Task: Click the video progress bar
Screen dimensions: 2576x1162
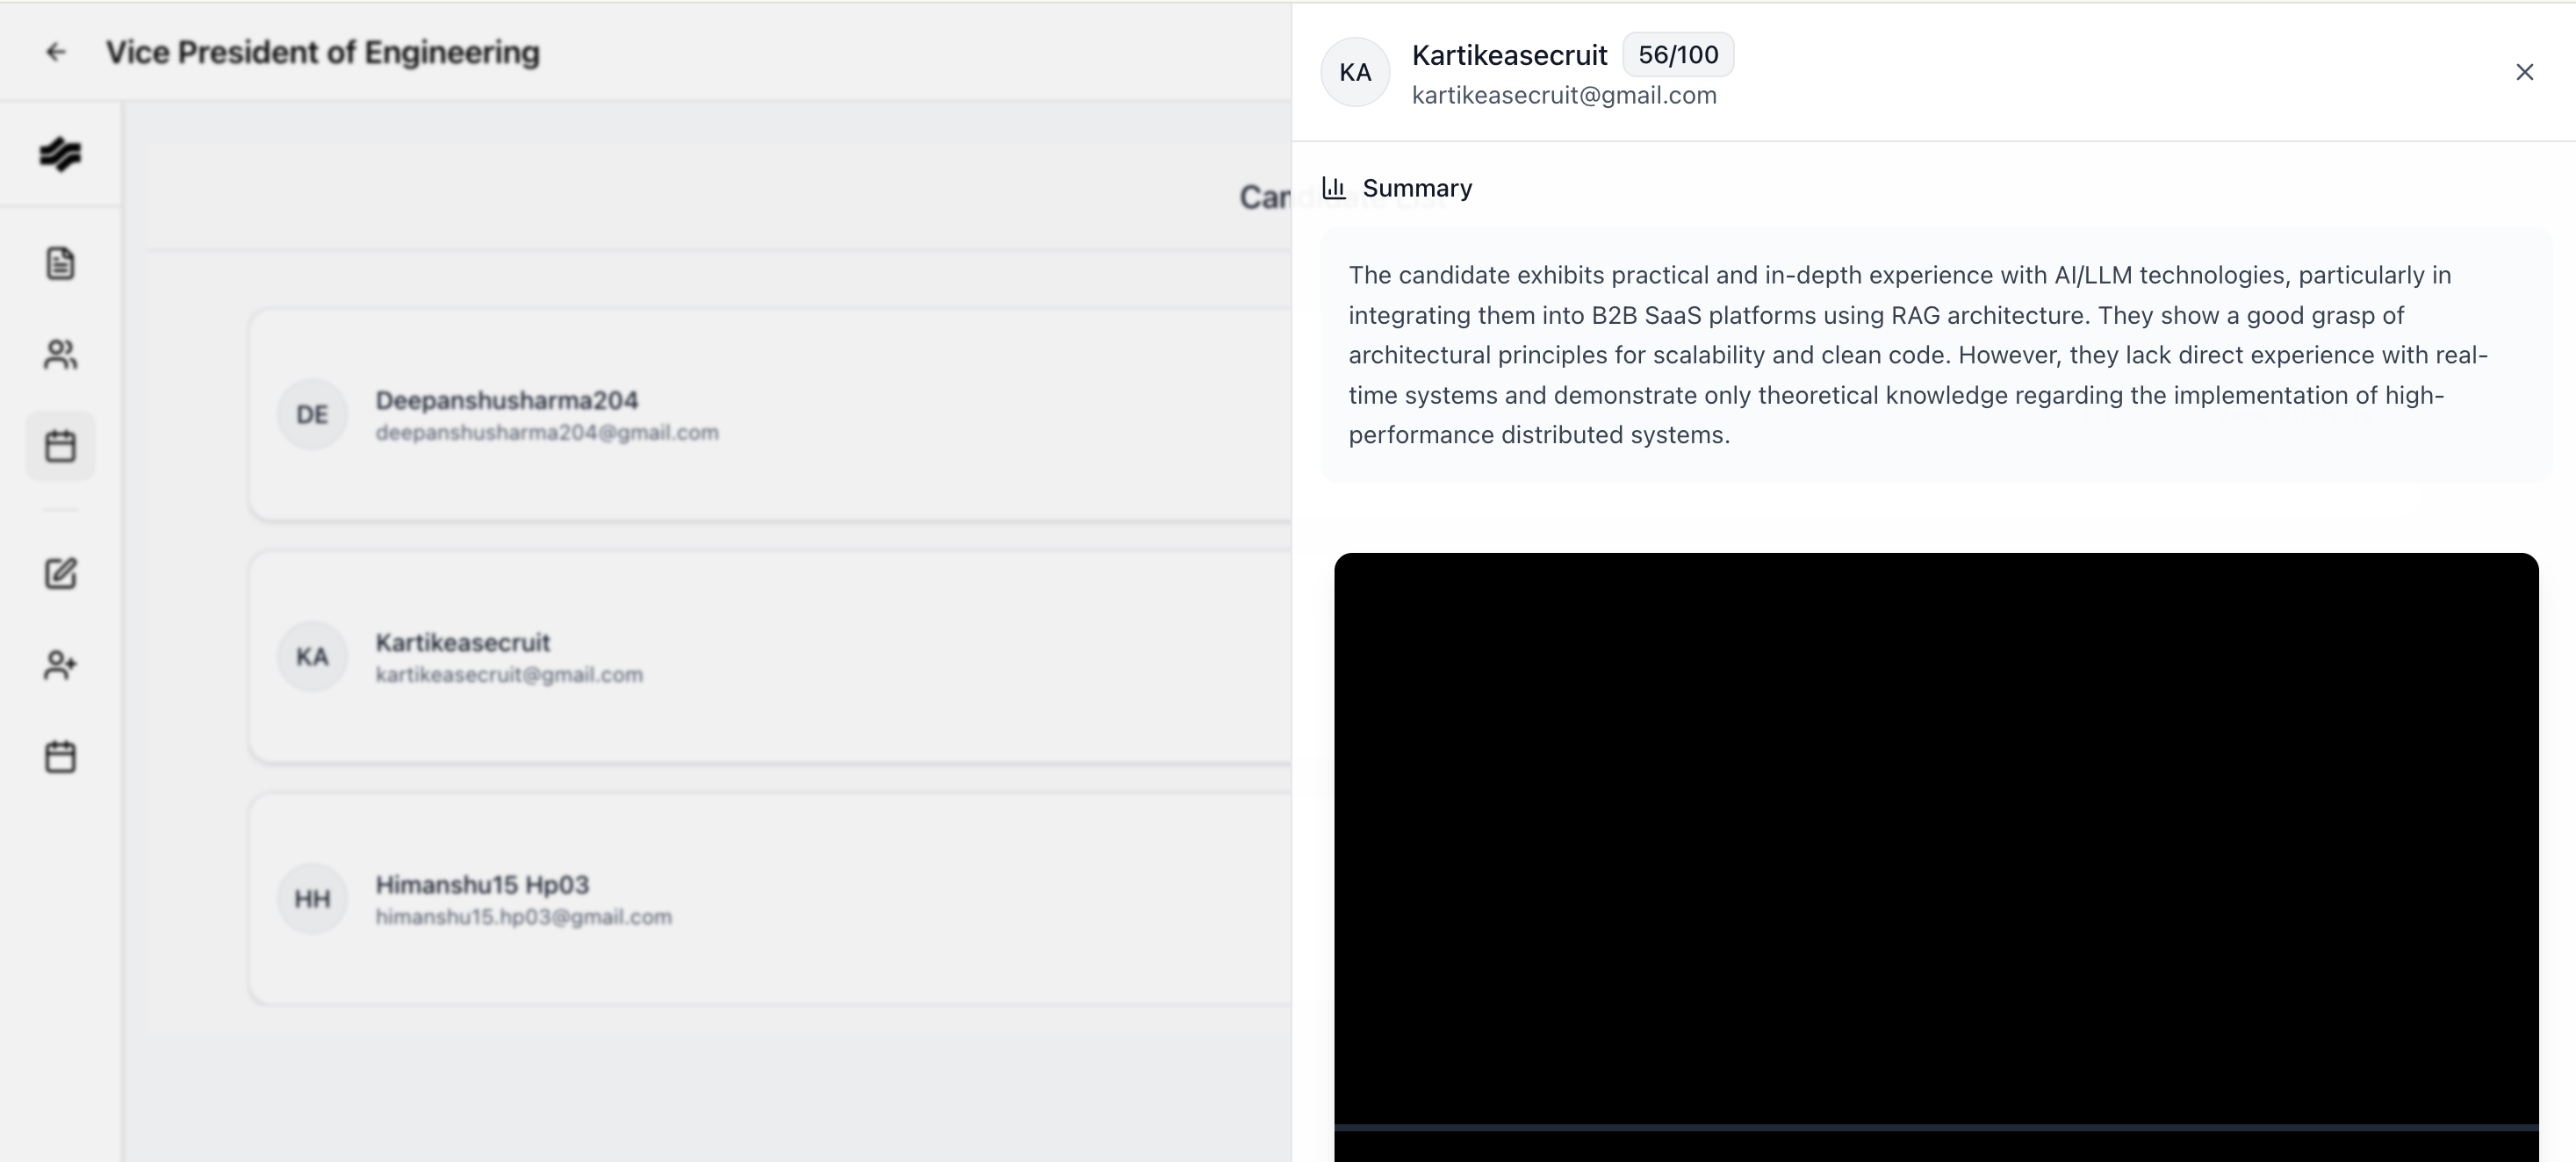Action: [1935, 1127]
